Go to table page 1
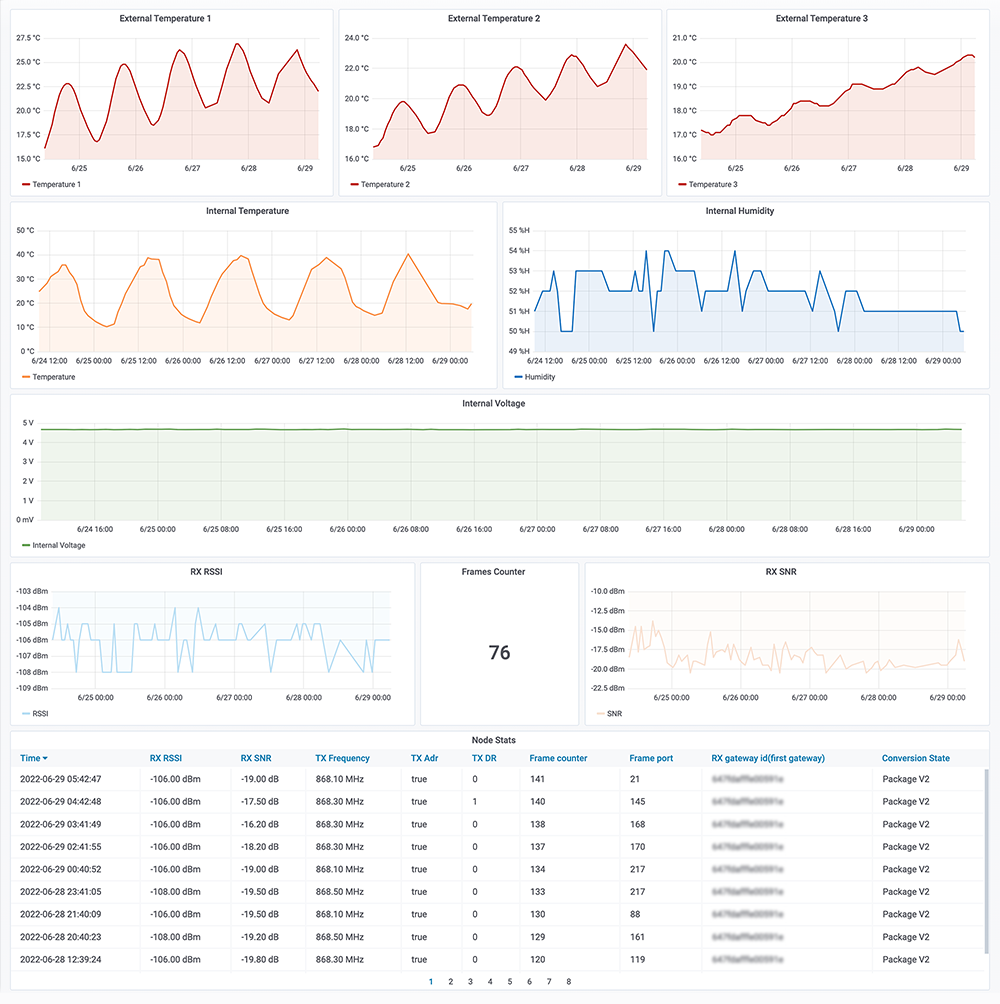The image size is (1000, 1004). tap(431, 982)
